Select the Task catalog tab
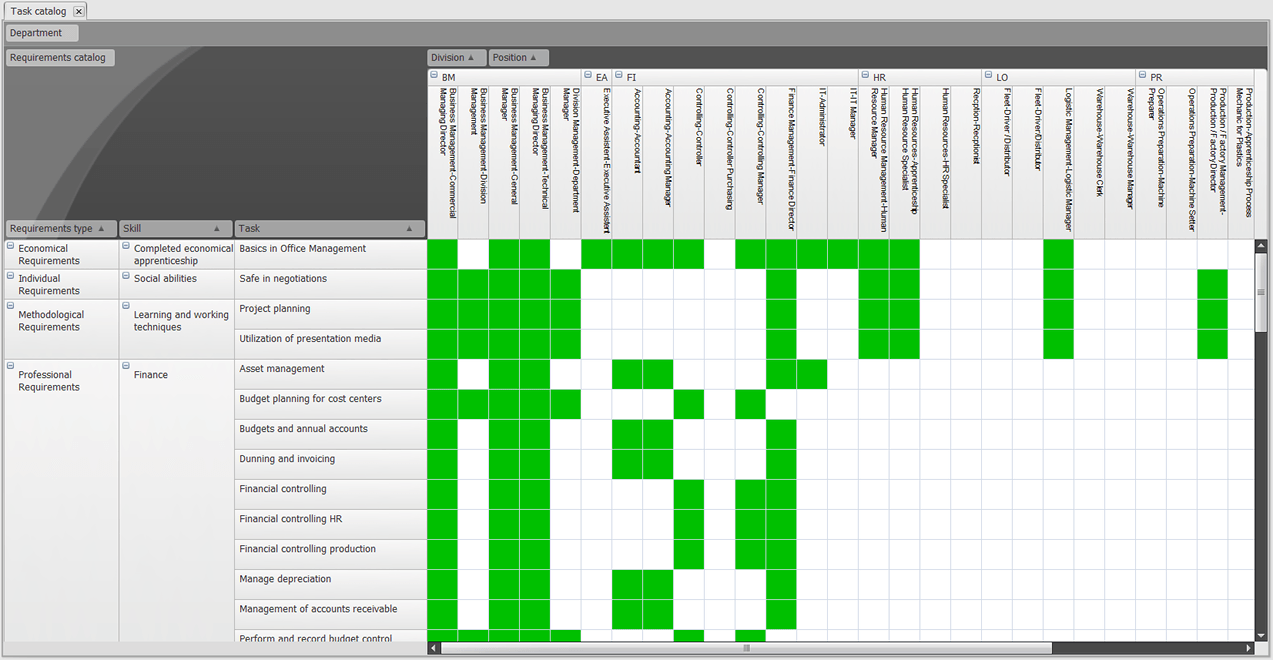 coord(38,10)
